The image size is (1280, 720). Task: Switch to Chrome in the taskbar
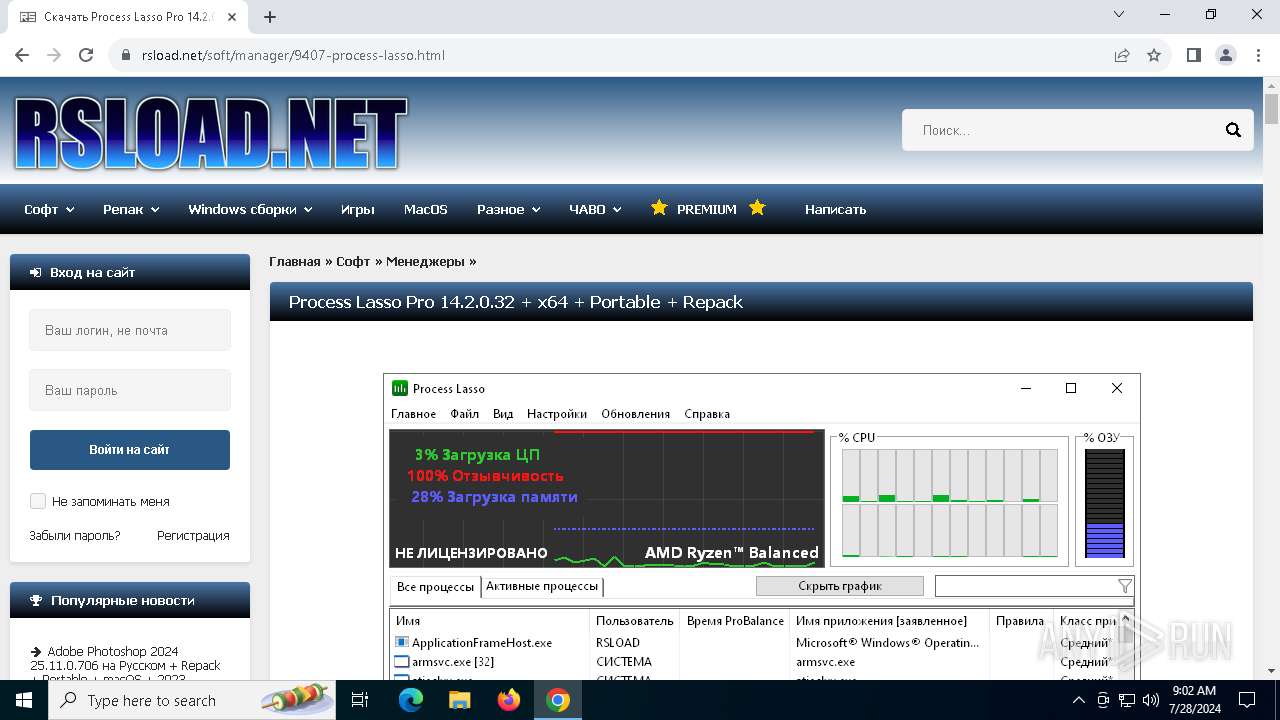(558, 700)
